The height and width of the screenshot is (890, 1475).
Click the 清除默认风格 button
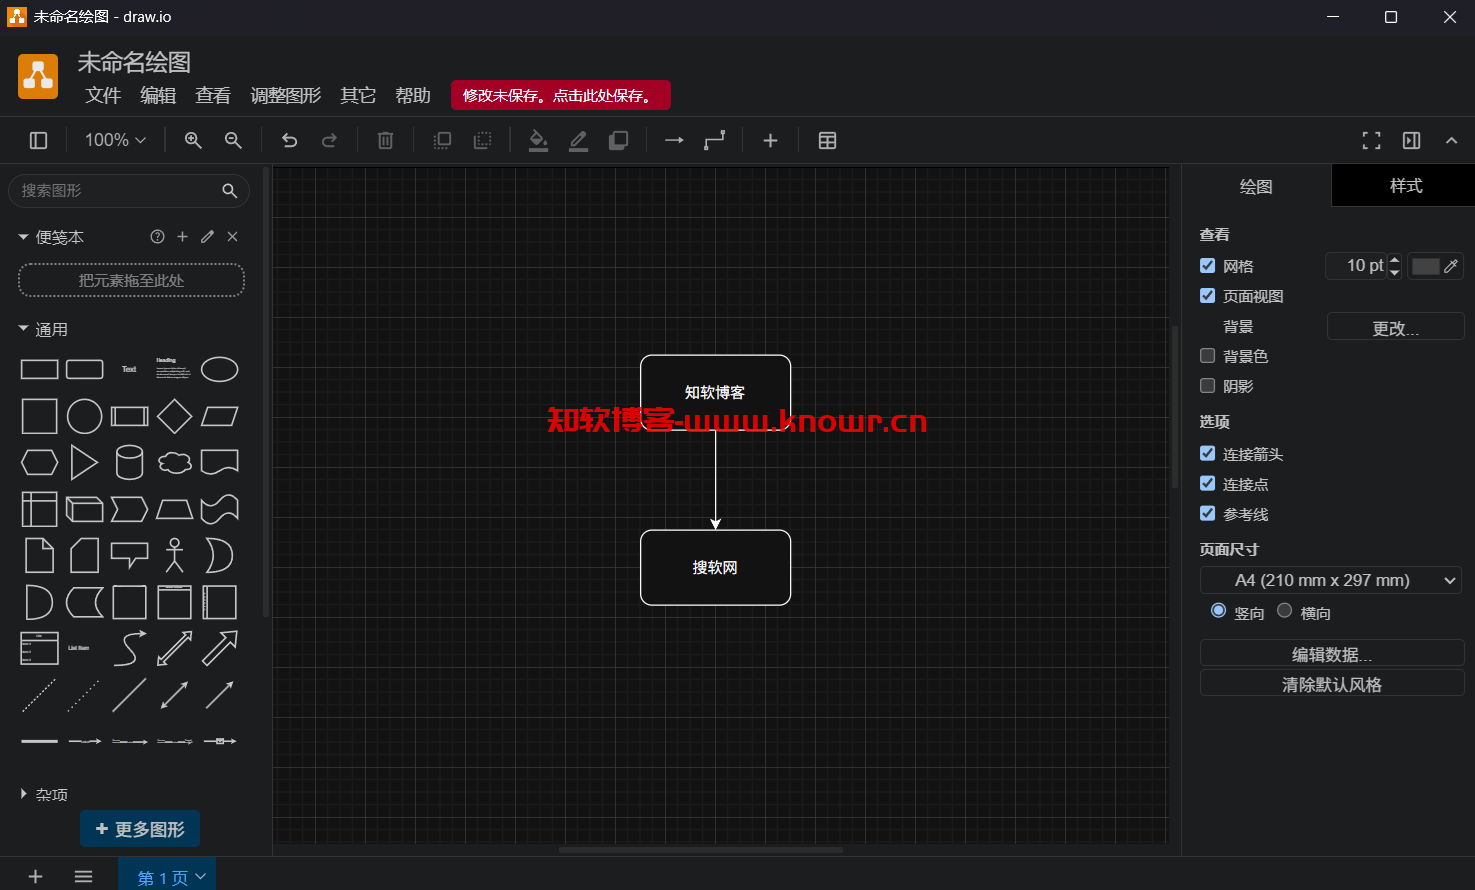pos(1332,684)
